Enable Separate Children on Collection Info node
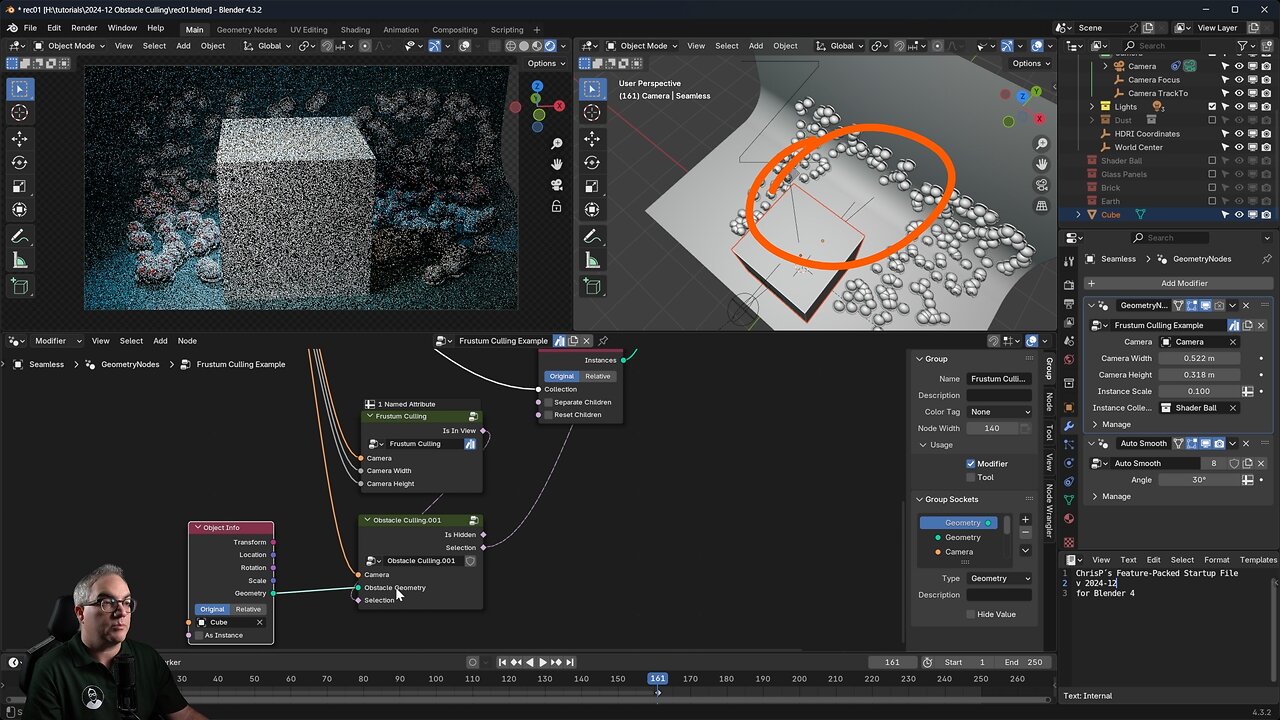The height and width of the screenshot is (720, 1280). click(x=548, y=402)
